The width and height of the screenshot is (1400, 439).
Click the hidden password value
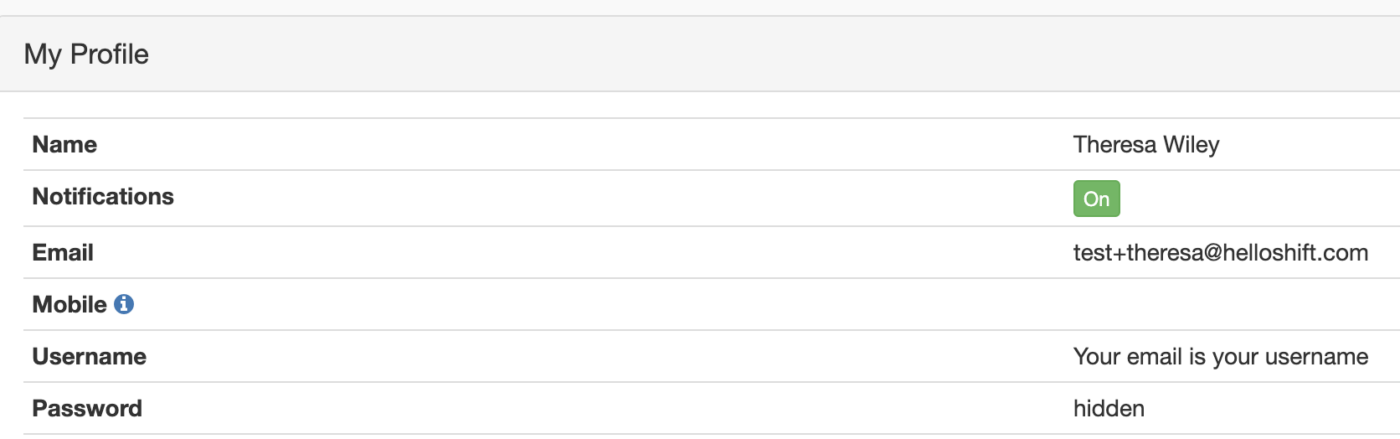click(1108, 408)
